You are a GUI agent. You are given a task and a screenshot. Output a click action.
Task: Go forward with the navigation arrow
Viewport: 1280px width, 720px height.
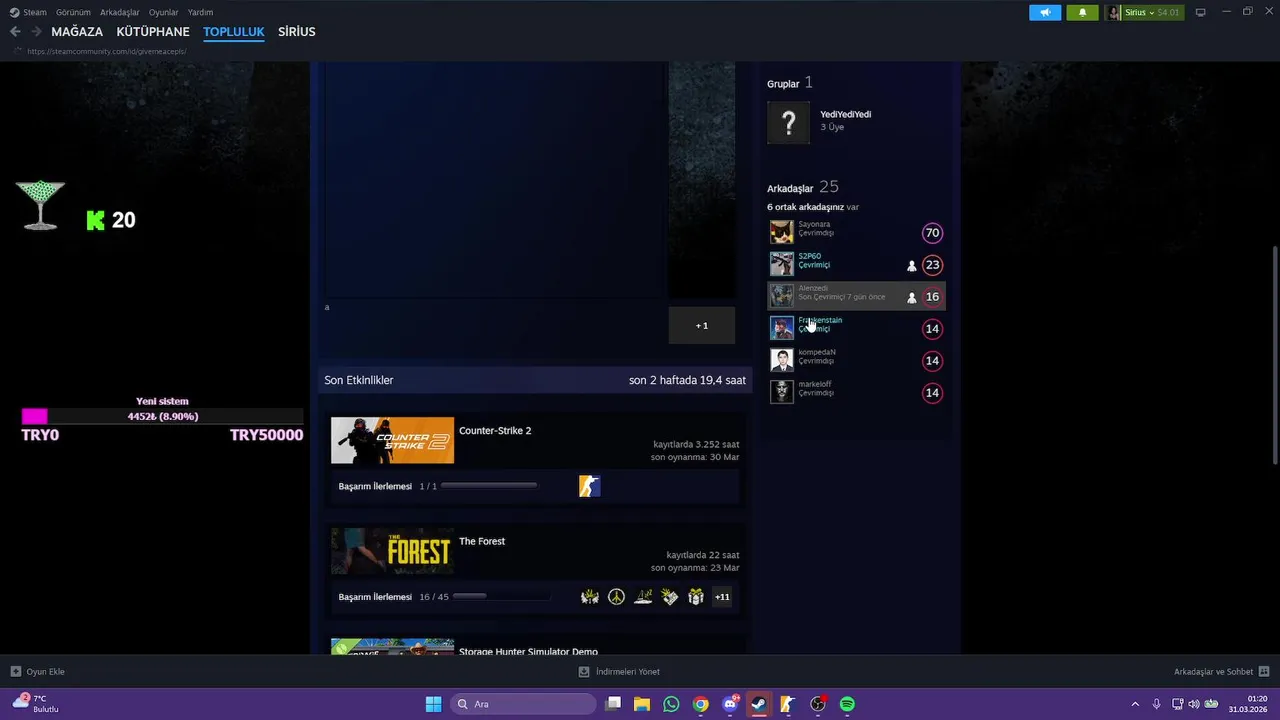pyautogui.click(x=36, y=32)
